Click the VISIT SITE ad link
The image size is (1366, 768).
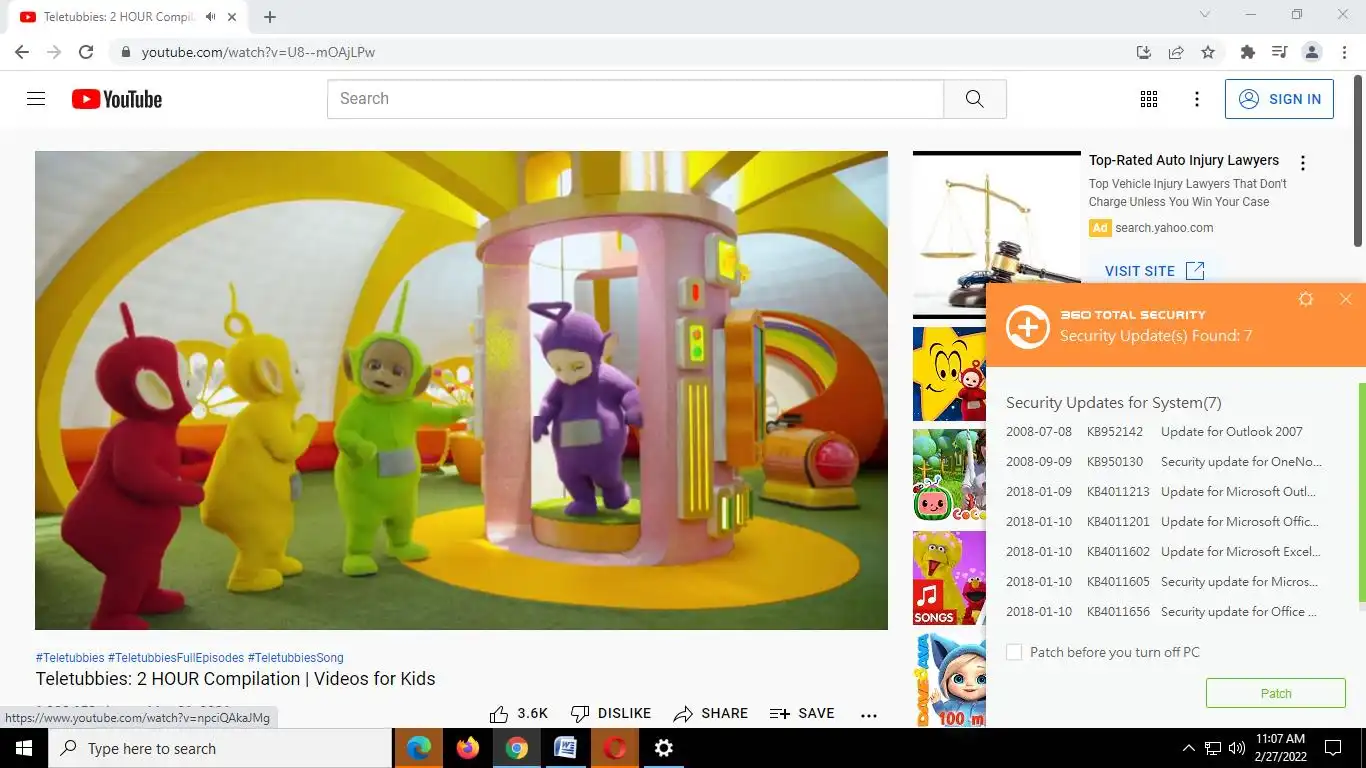coord(1155,271)
